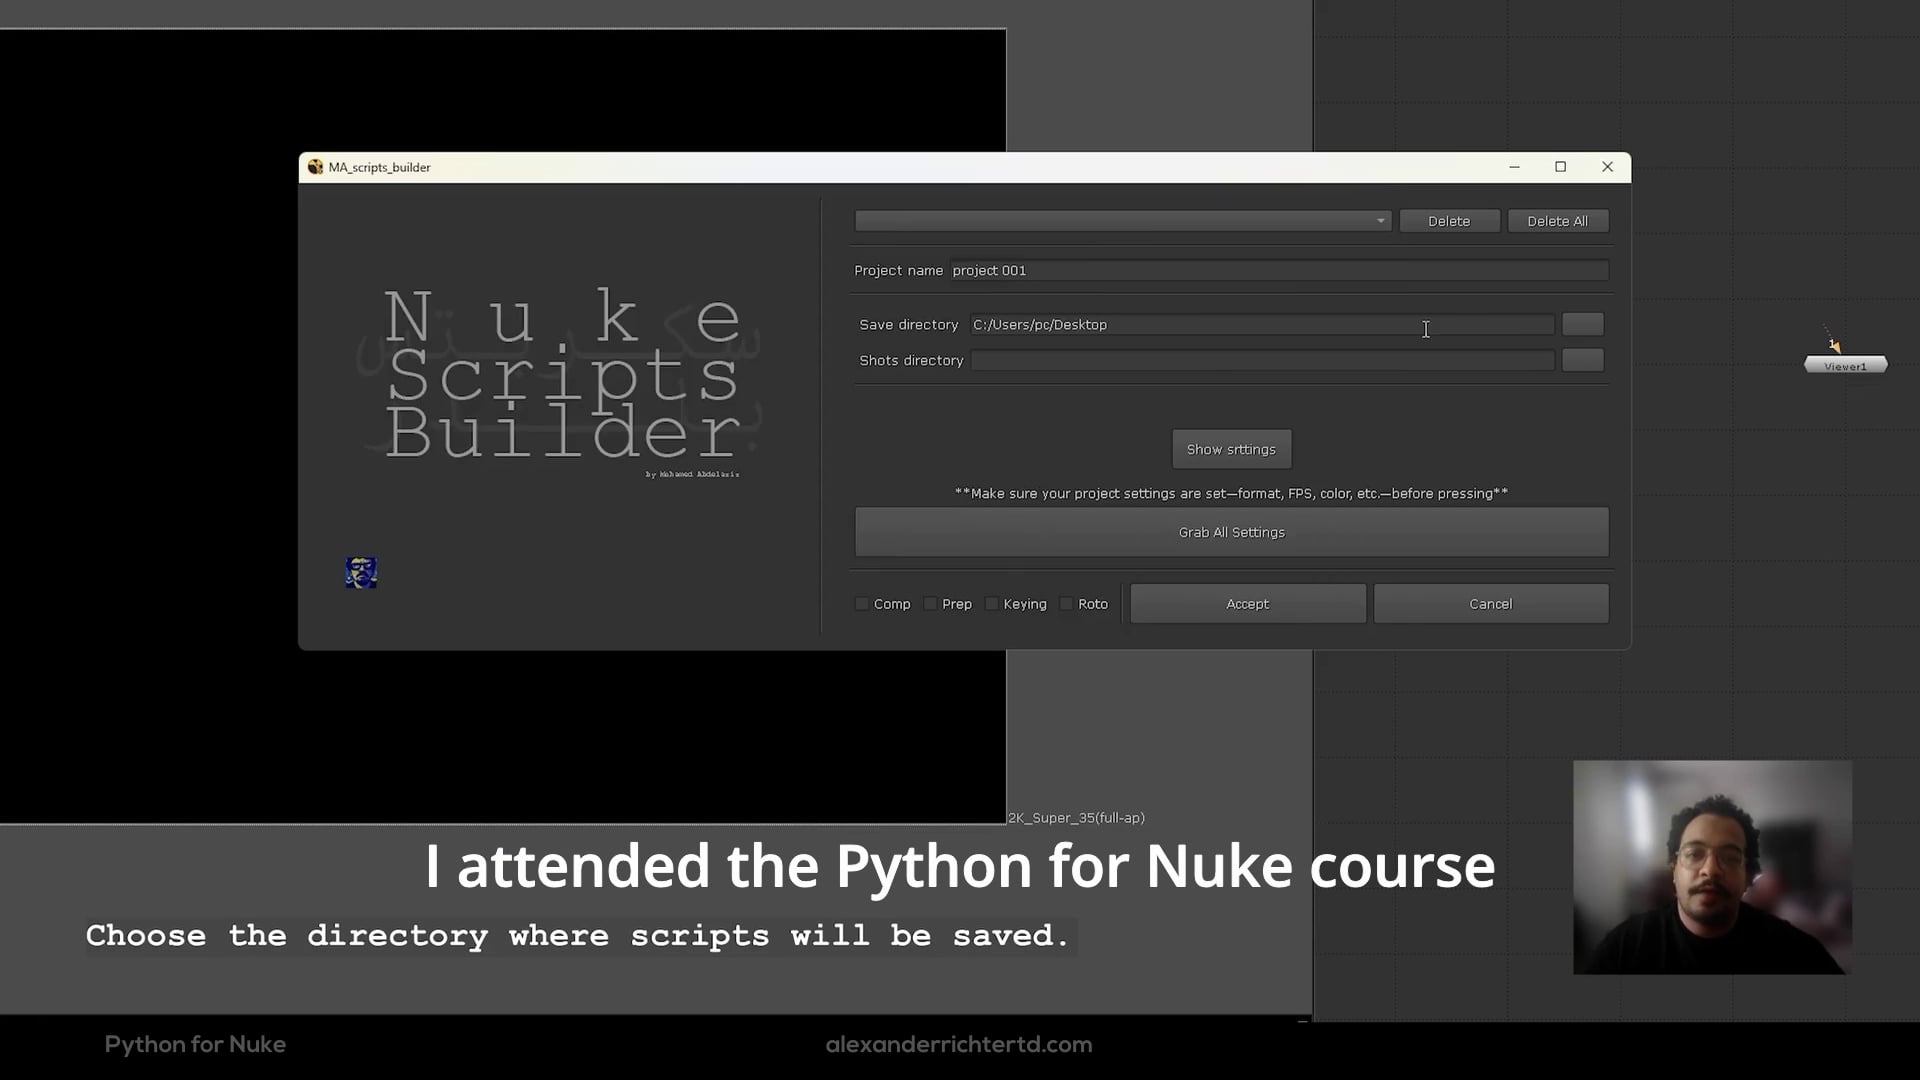Click into the Shots directory field
The height and width of the screenshot is (1080, 1920).
pos(1262,360)
